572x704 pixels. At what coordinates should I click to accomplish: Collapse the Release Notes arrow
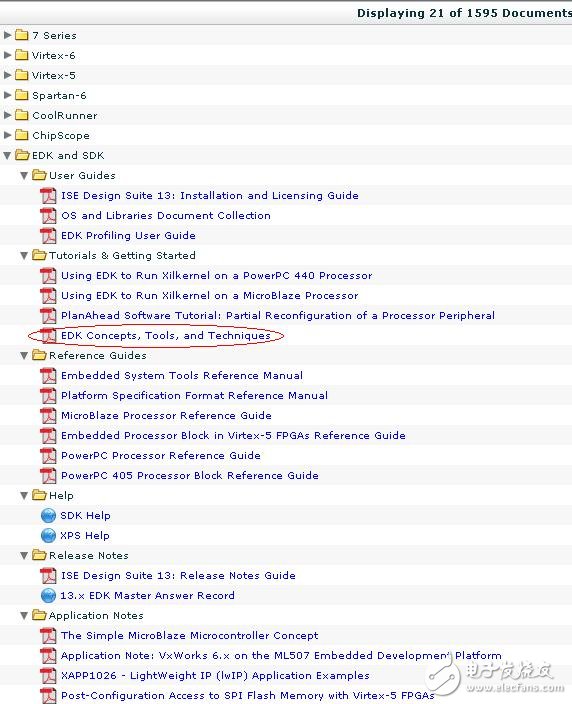(24, 556)
